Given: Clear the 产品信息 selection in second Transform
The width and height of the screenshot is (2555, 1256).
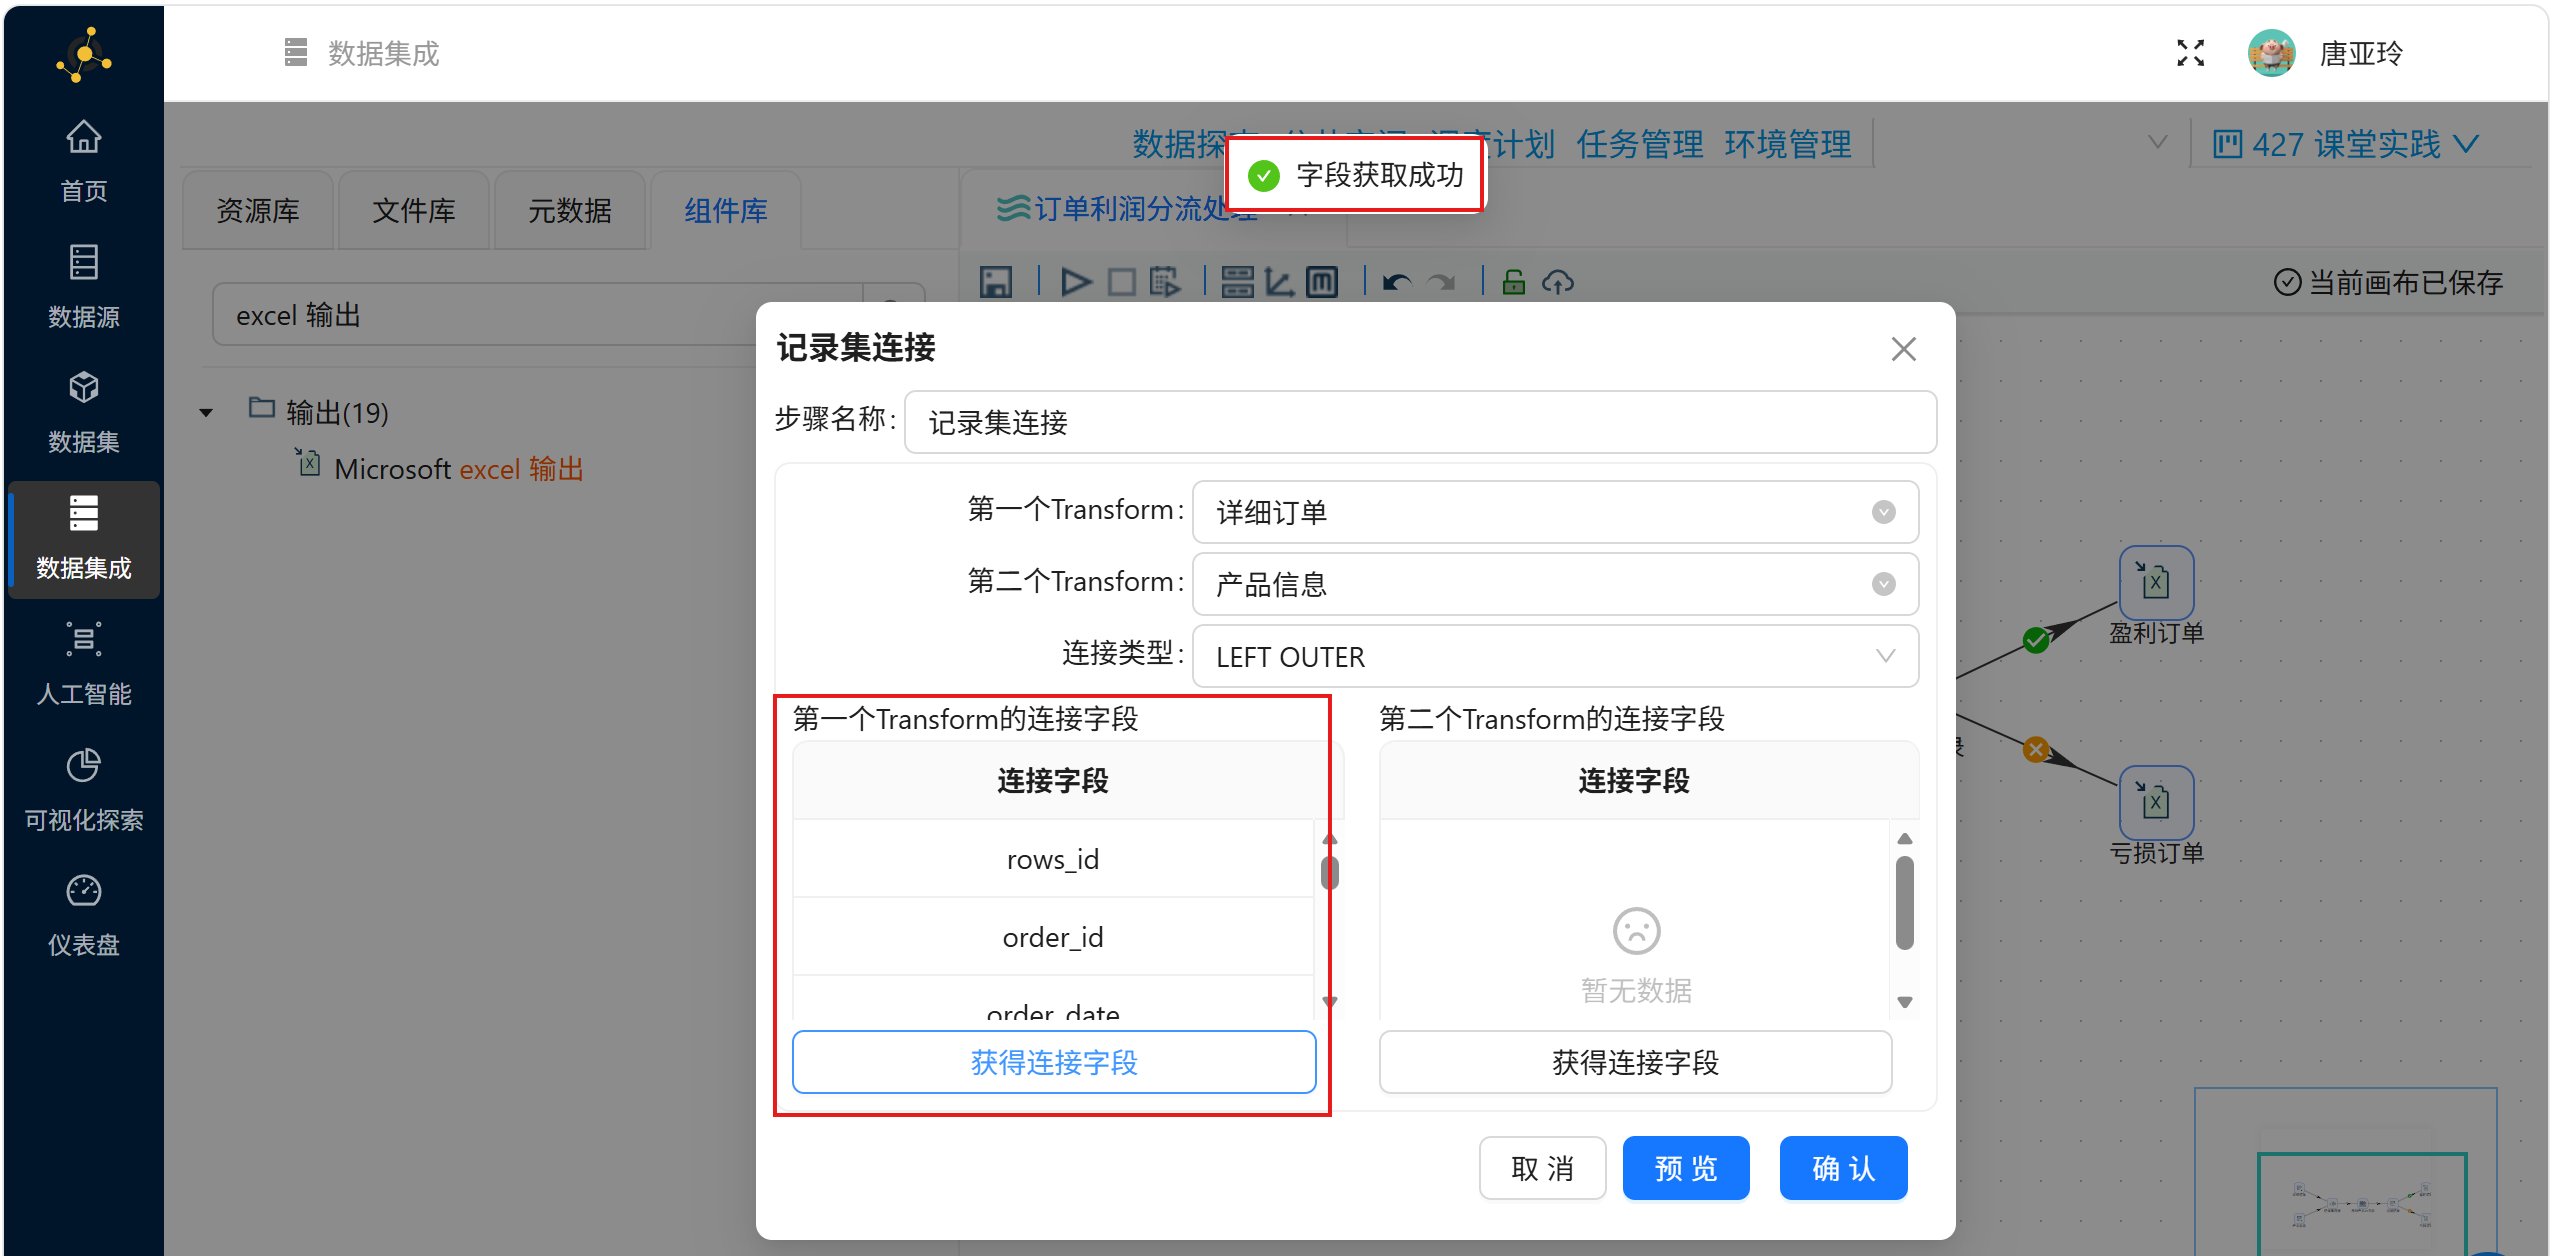Looking at the screenshot, I should 1883,584.
